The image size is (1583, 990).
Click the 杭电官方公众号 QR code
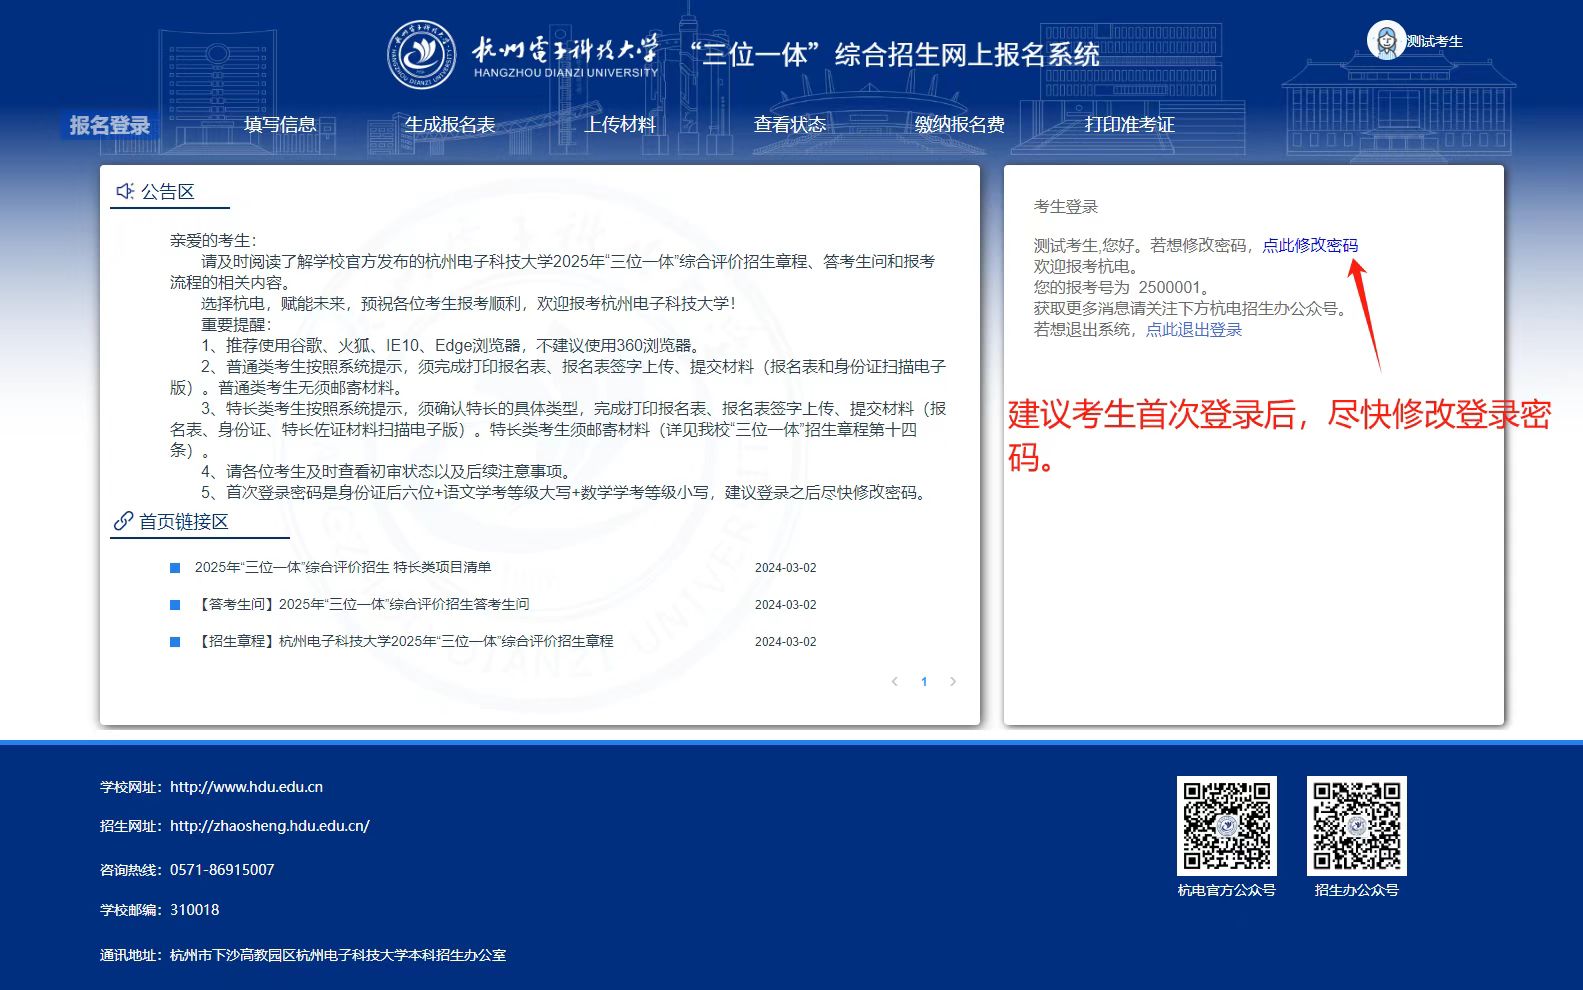(1226, 826)
